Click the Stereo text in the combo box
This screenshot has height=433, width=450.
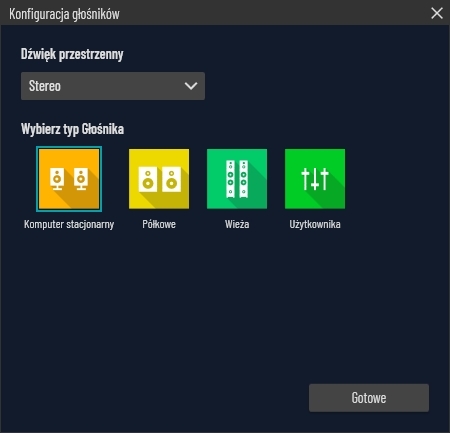45,86
